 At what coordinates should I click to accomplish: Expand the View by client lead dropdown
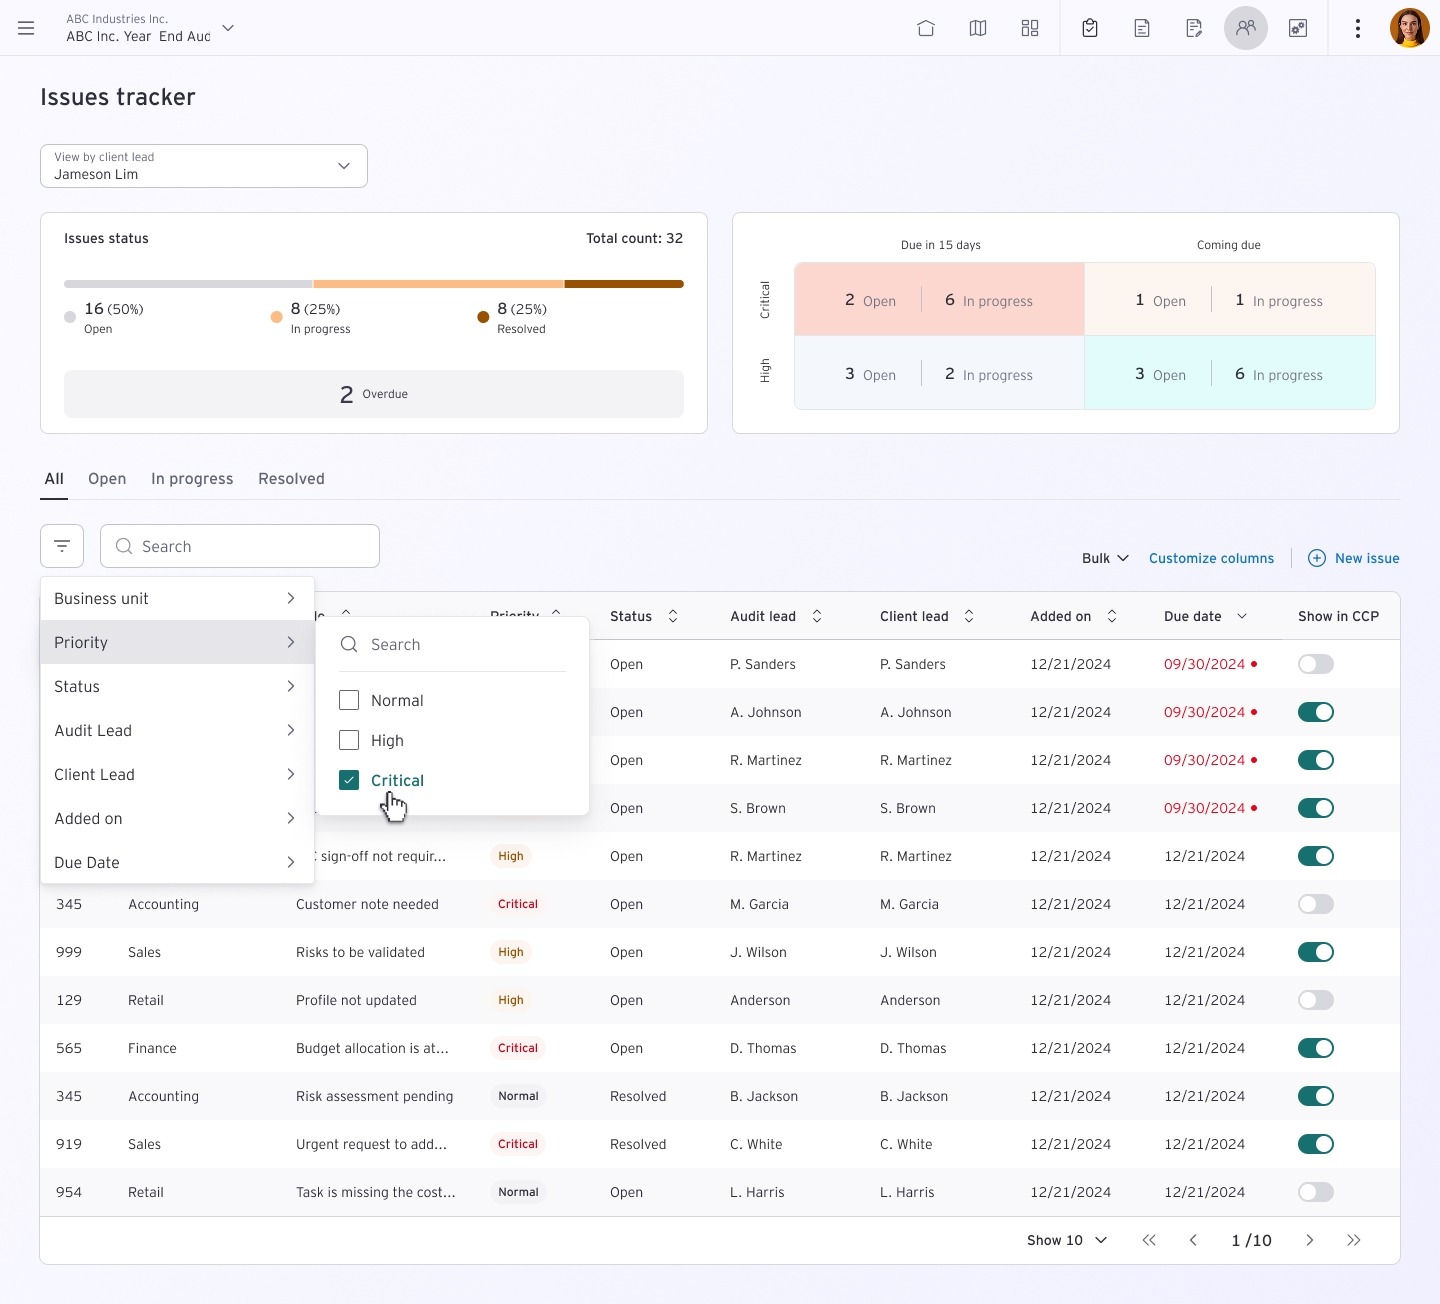point(344,166)
